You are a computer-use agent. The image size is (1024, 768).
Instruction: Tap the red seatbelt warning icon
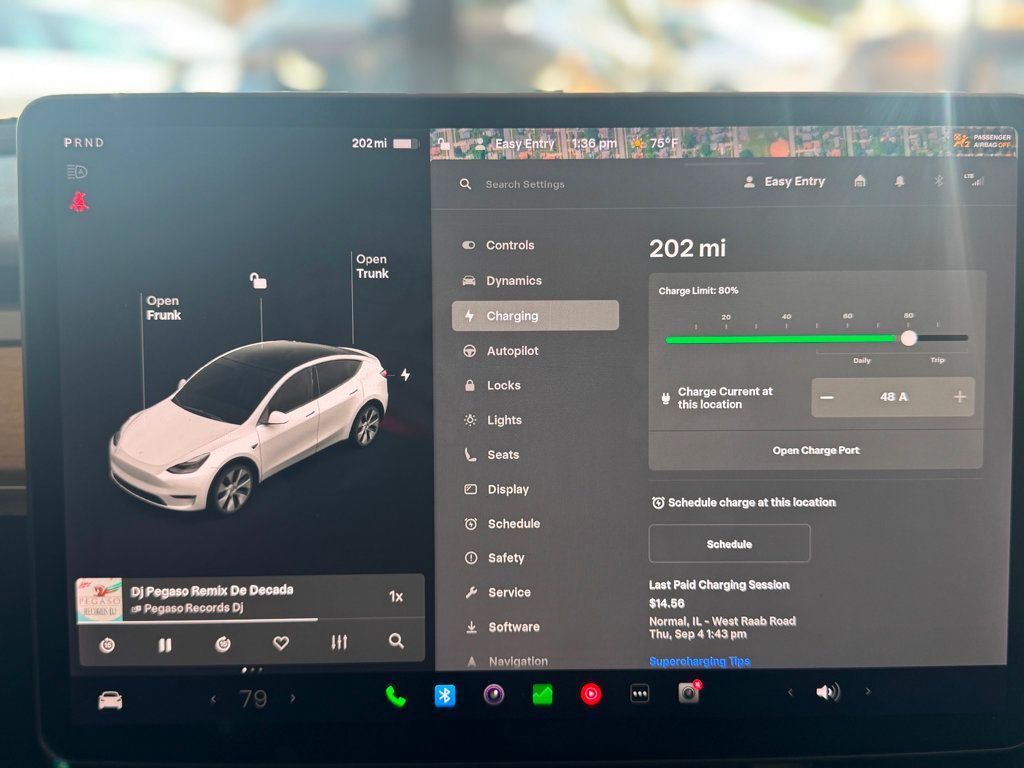coord(79,202)
